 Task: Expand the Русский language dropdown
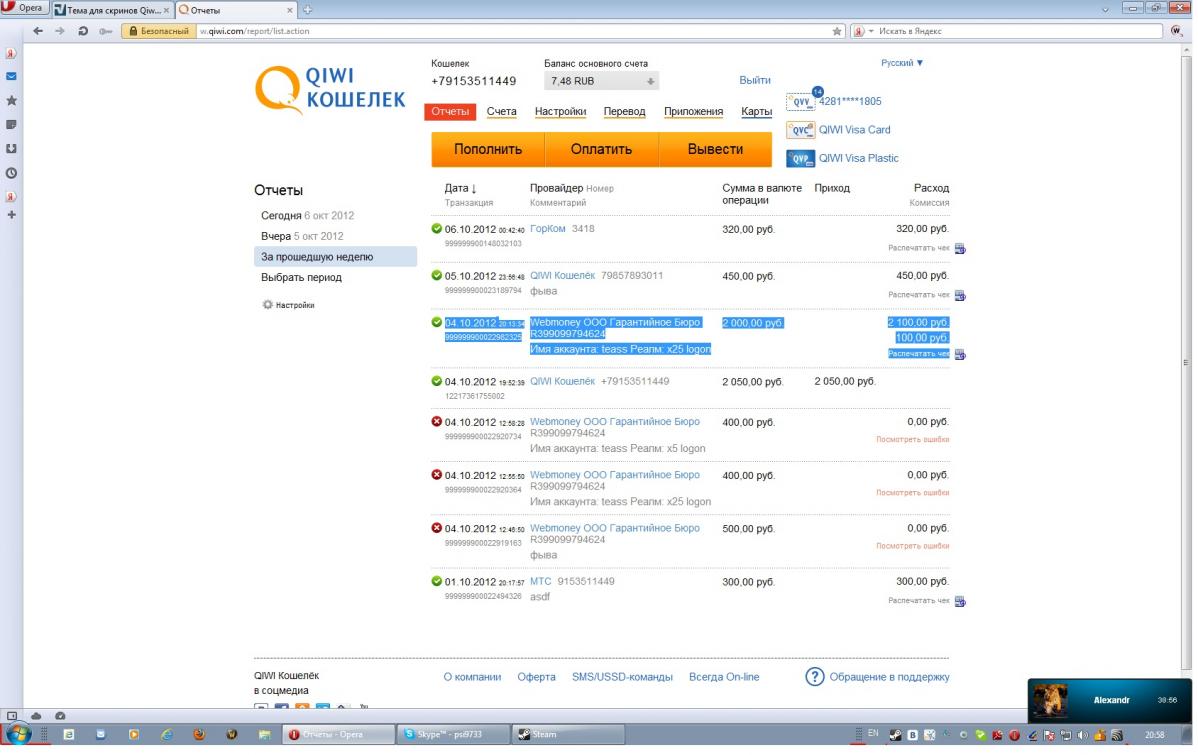pos(902,63)
